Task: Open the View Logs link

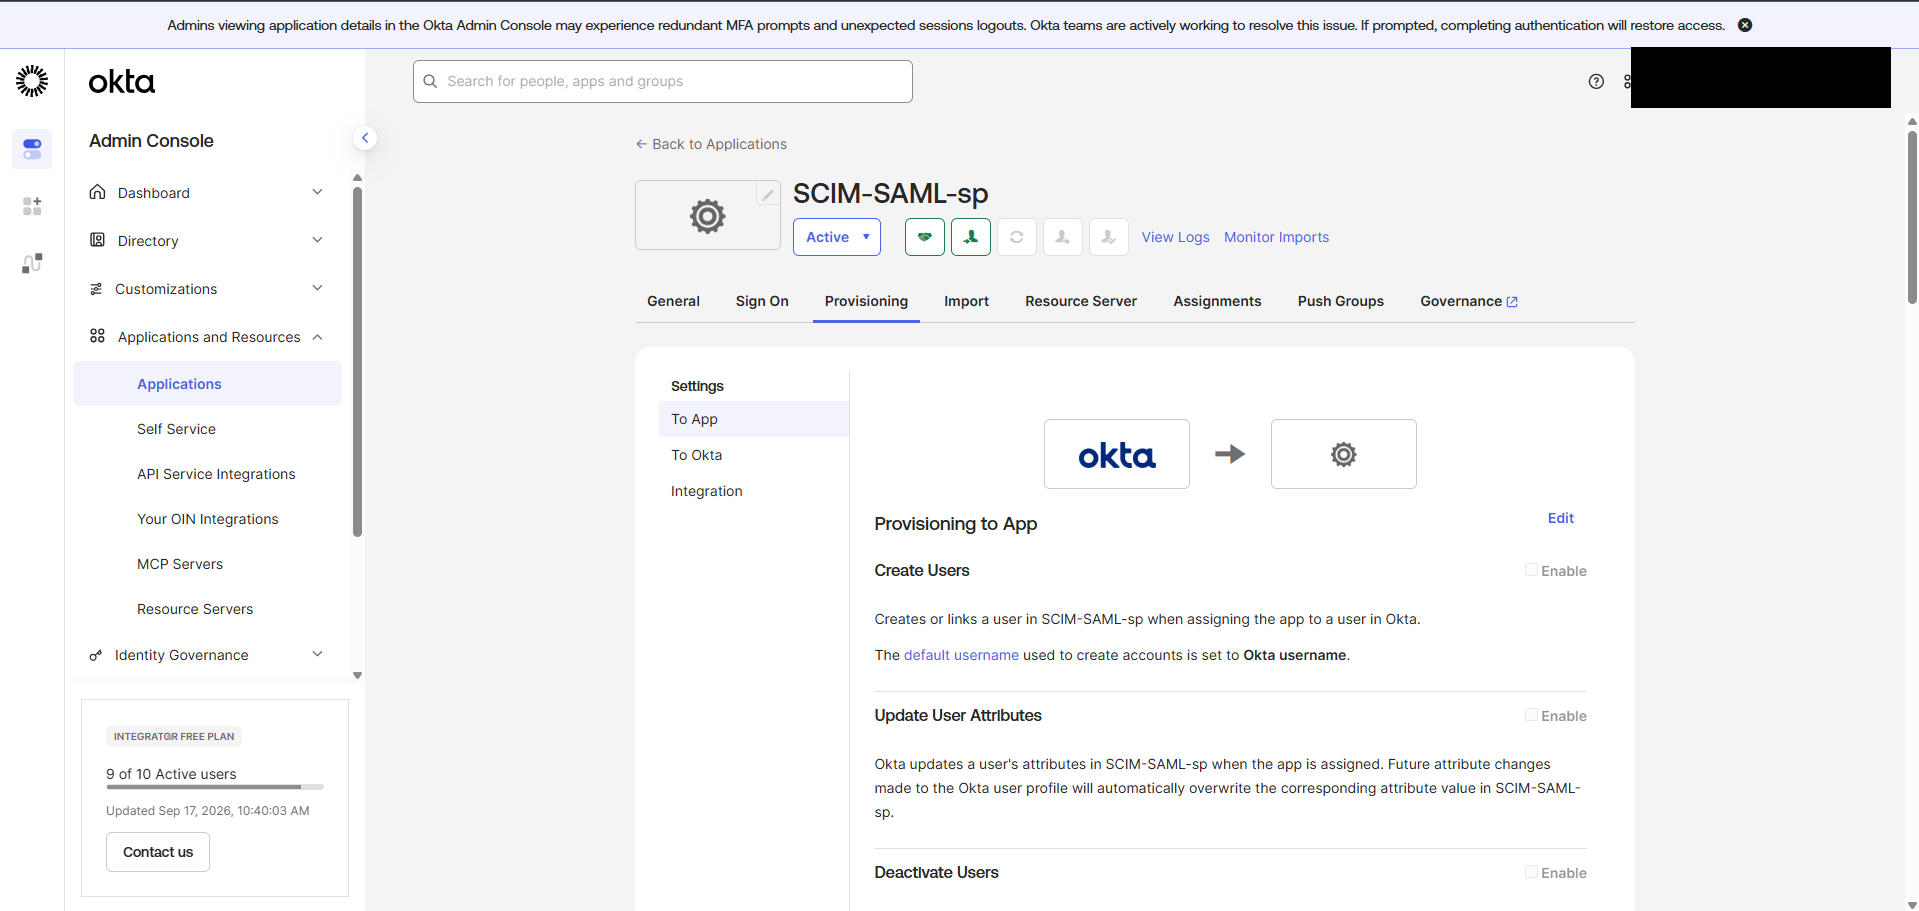Action: [1175, 237]
